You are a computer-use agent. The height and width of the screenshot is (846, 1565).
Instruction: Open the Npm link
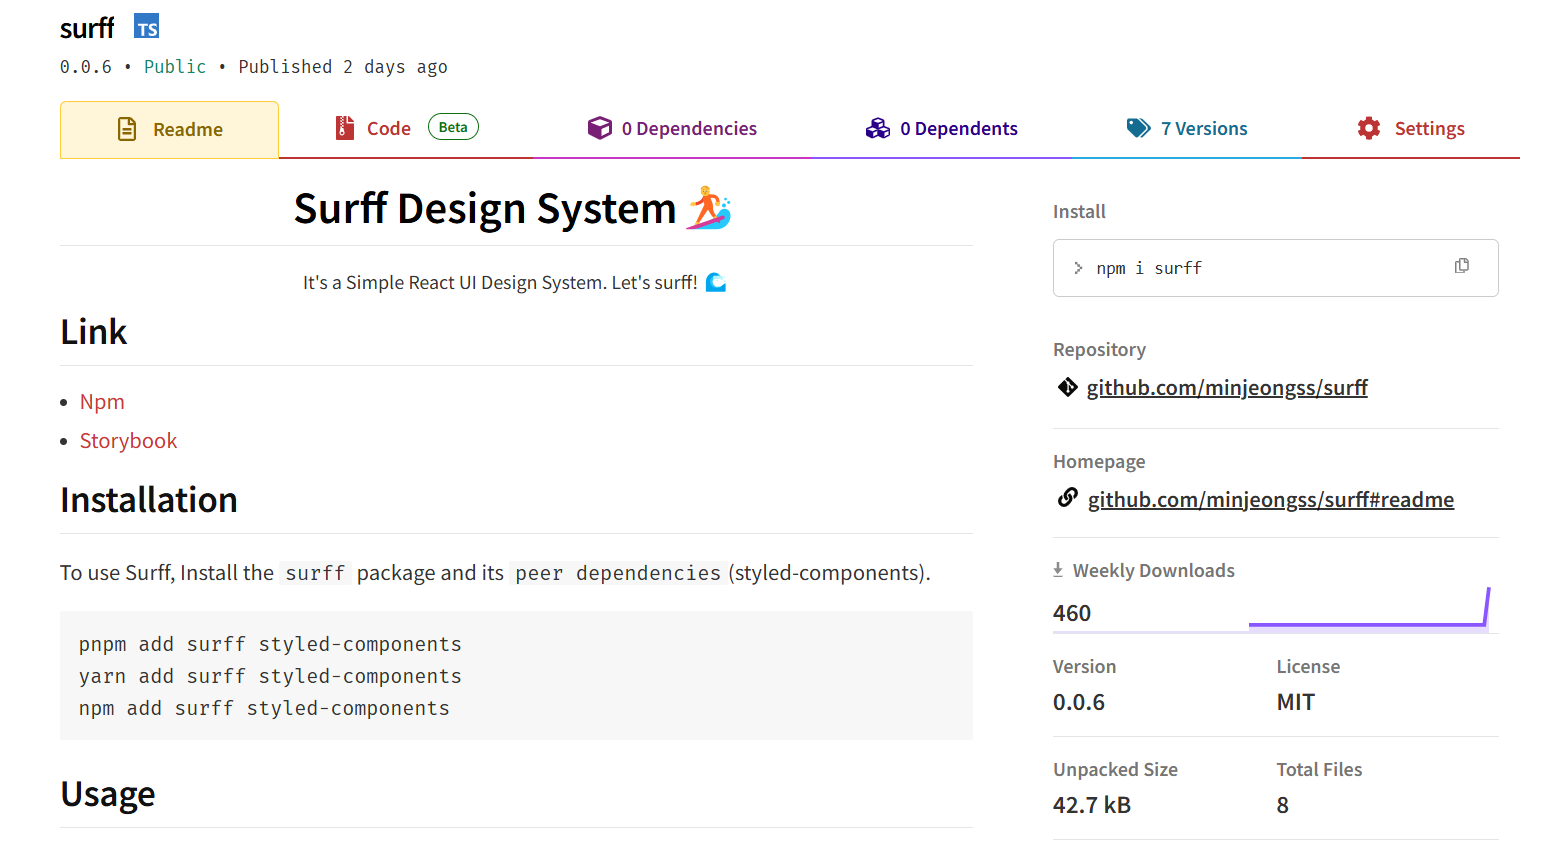coord(102,402)
